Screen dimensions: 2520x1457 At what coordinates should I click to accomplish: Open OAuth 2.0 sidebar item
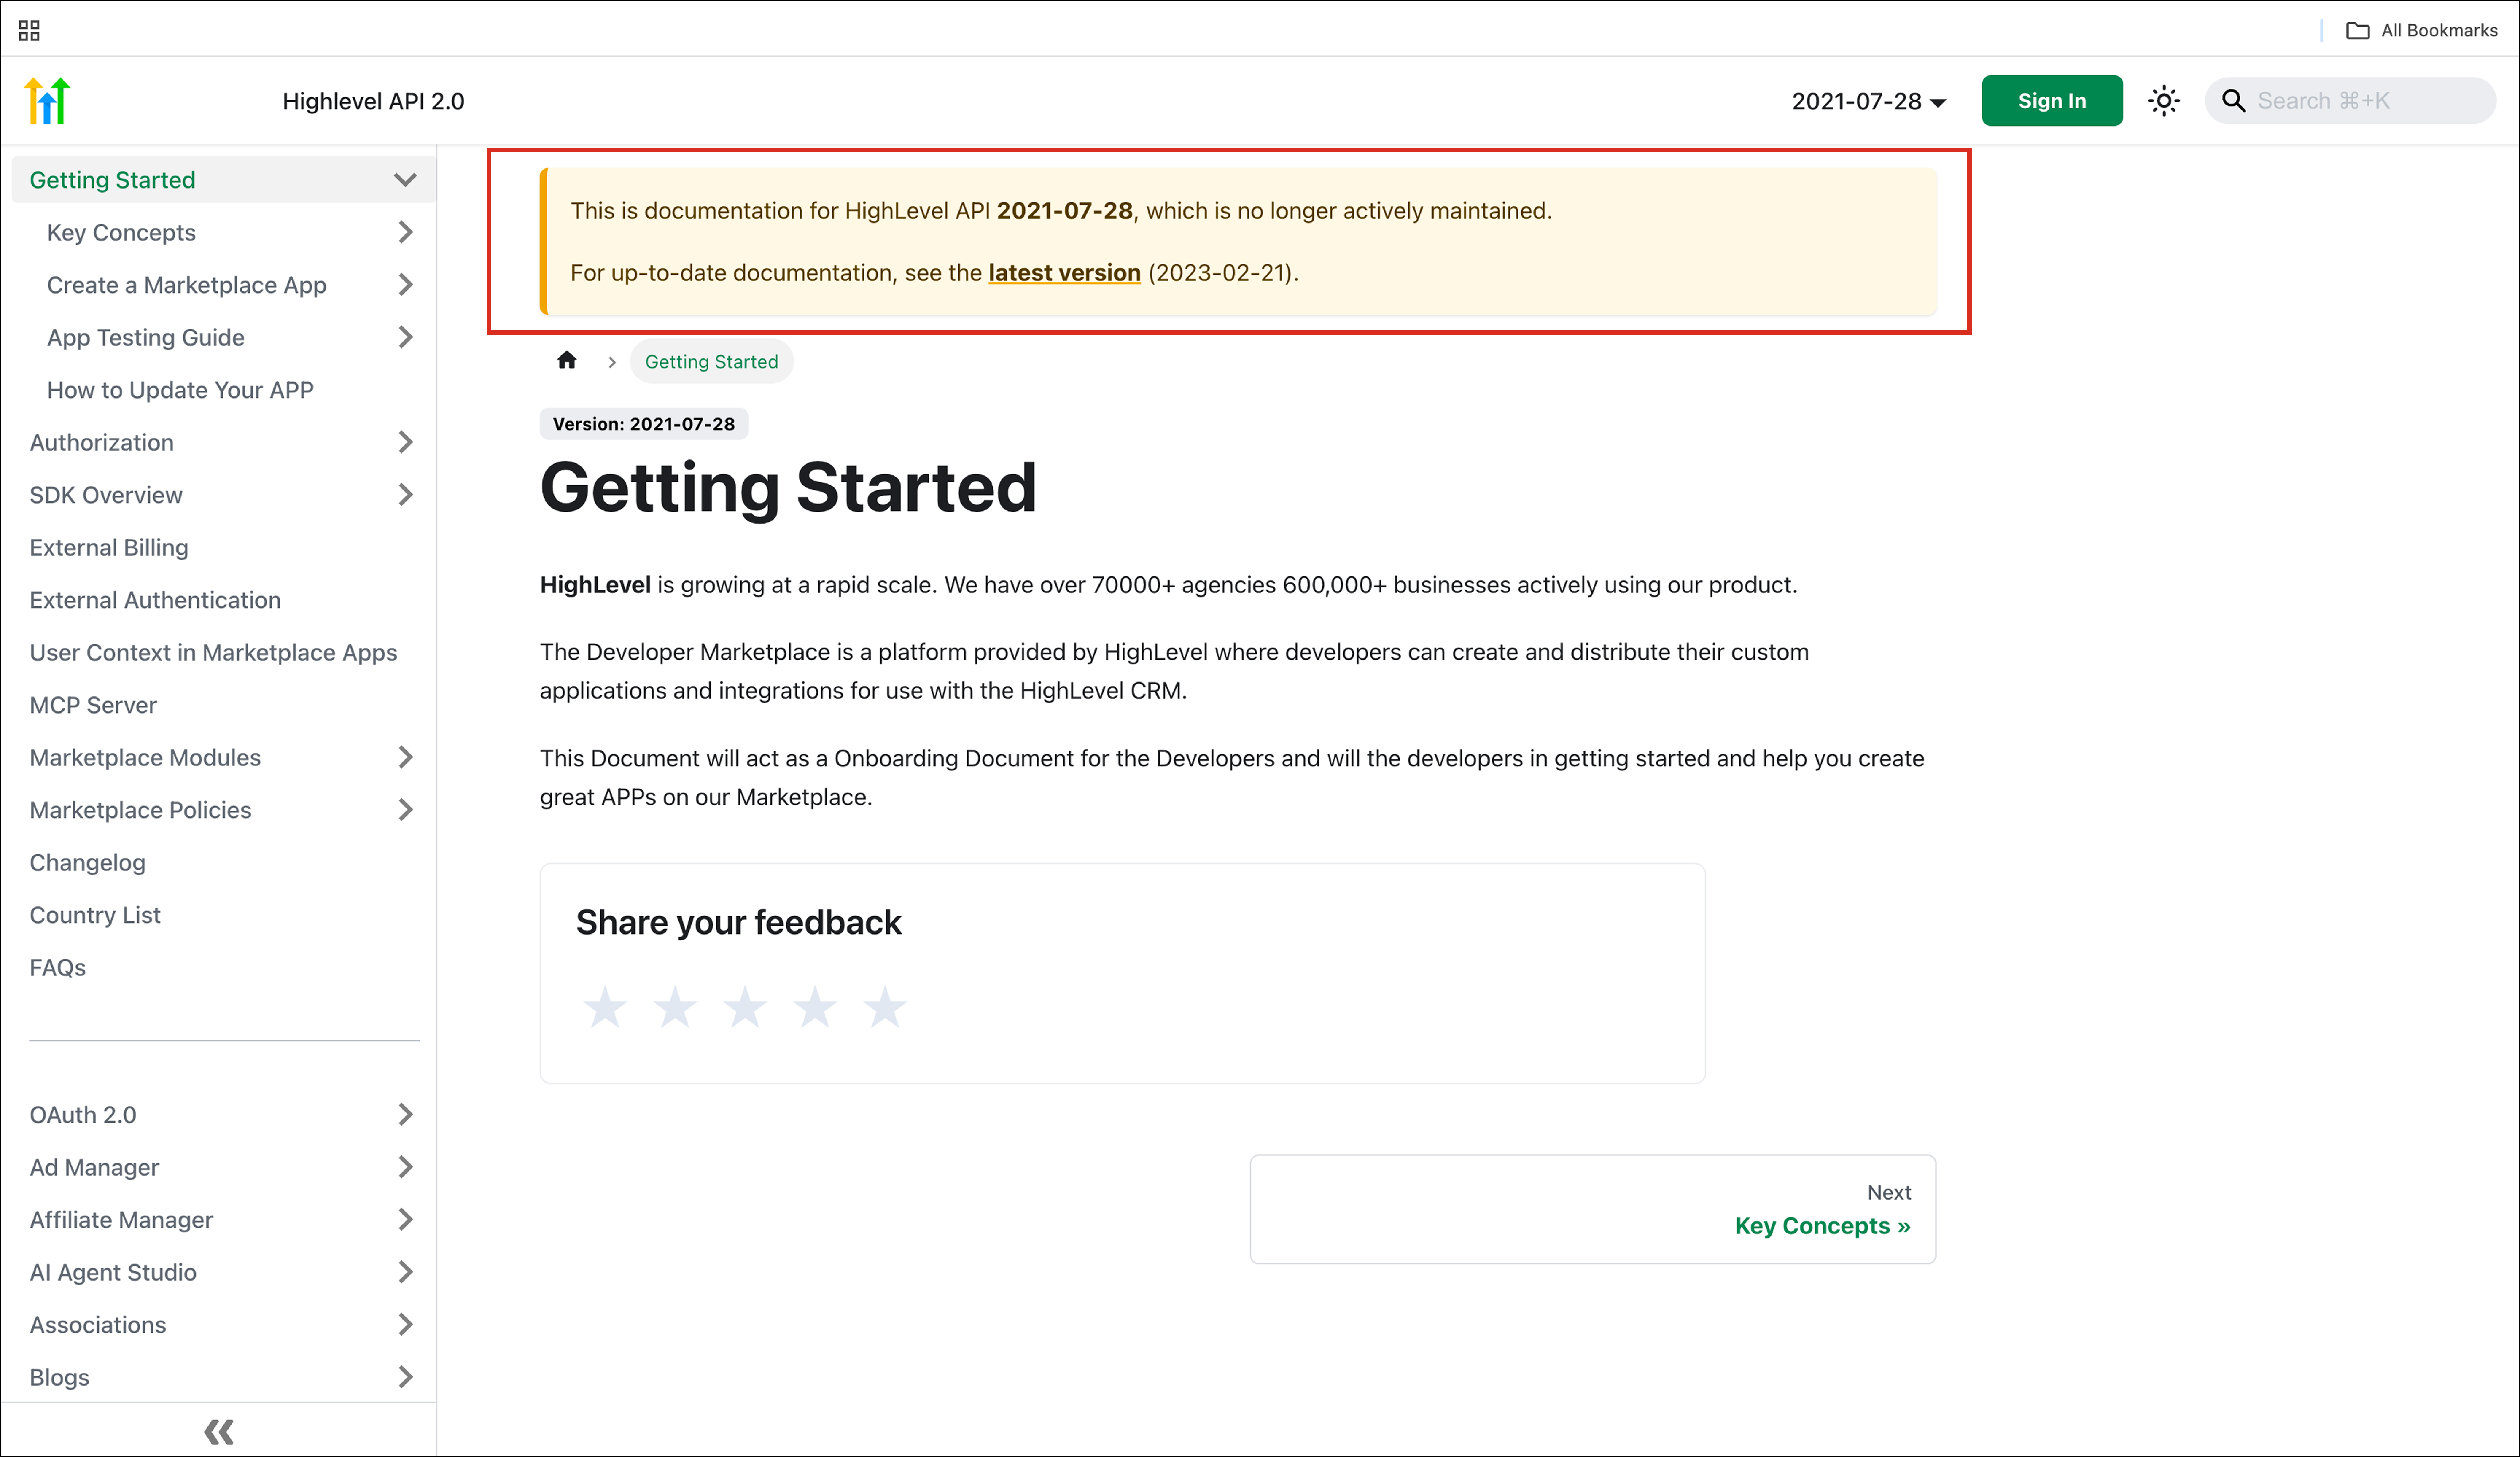[x=83, y=1115]
